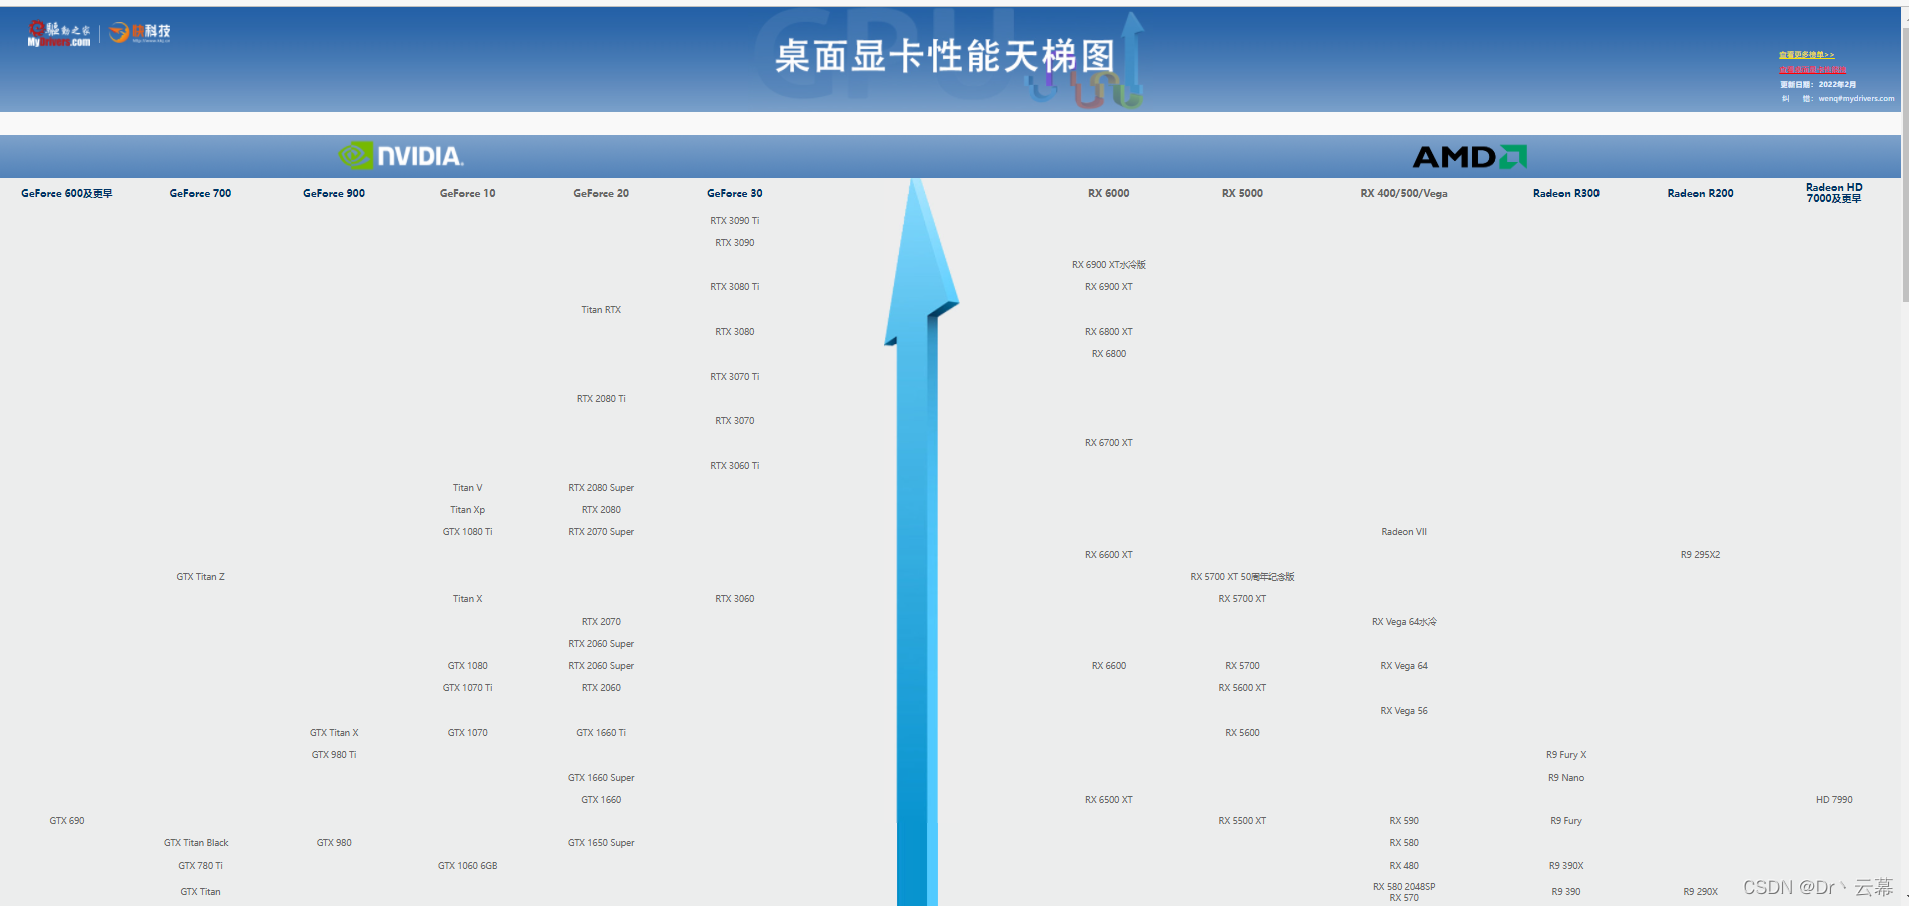Click the GTX 780 Ti entry

[200, 866]
